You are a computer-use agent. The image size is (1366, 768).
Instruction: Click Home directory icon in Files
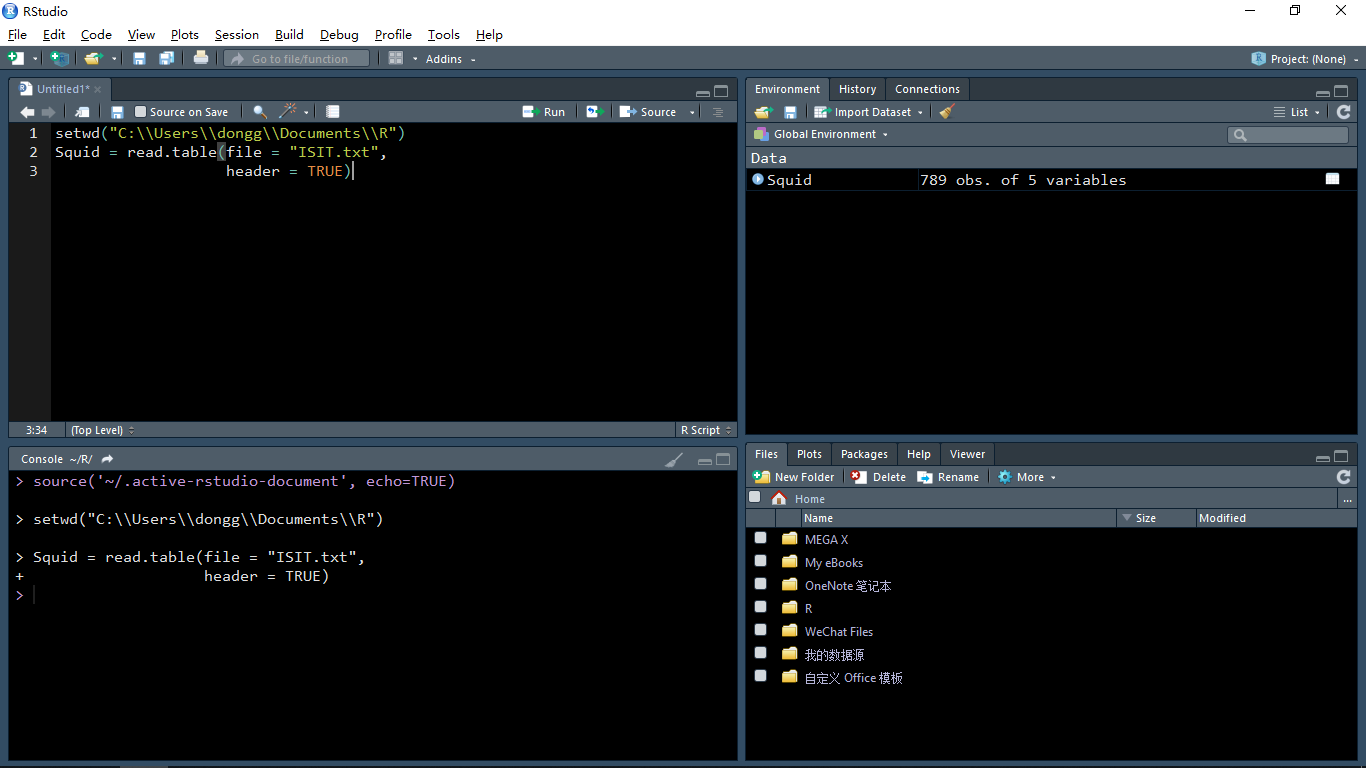tap(779, 498)
